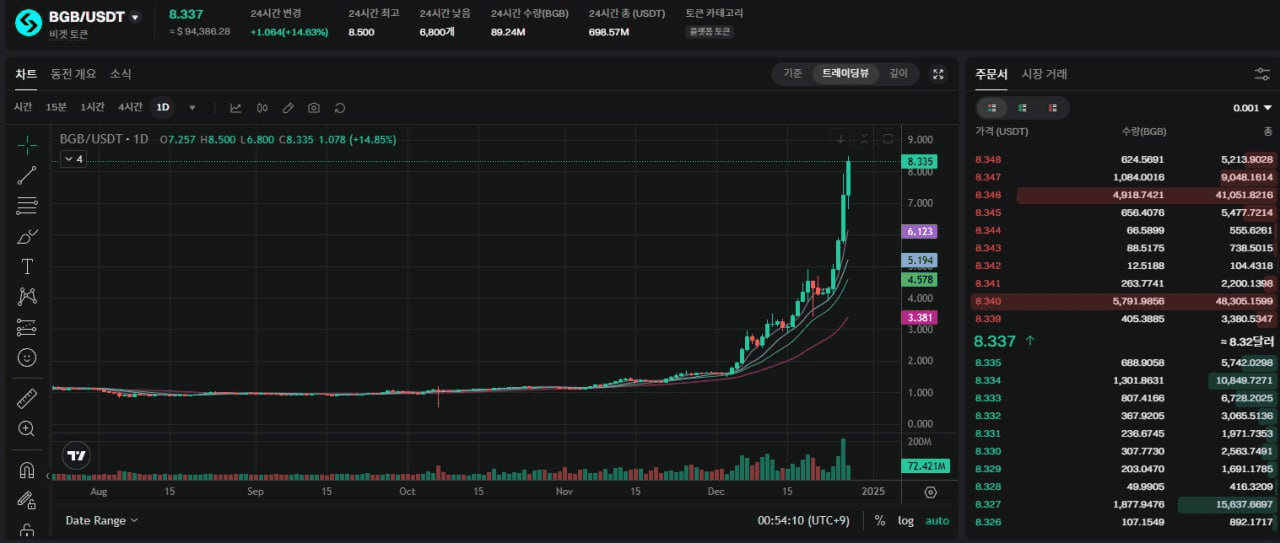The height and width of the screenshot is (543, 1280).
Task: Show sell orders only view
Action: click(x=1052, y=107)
